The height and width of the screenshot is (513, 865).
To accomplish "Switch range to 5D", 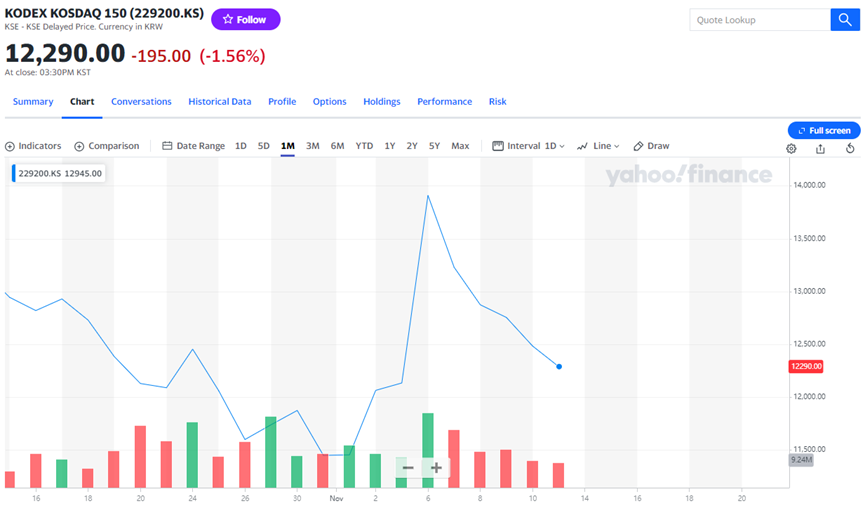I will 264,146.
